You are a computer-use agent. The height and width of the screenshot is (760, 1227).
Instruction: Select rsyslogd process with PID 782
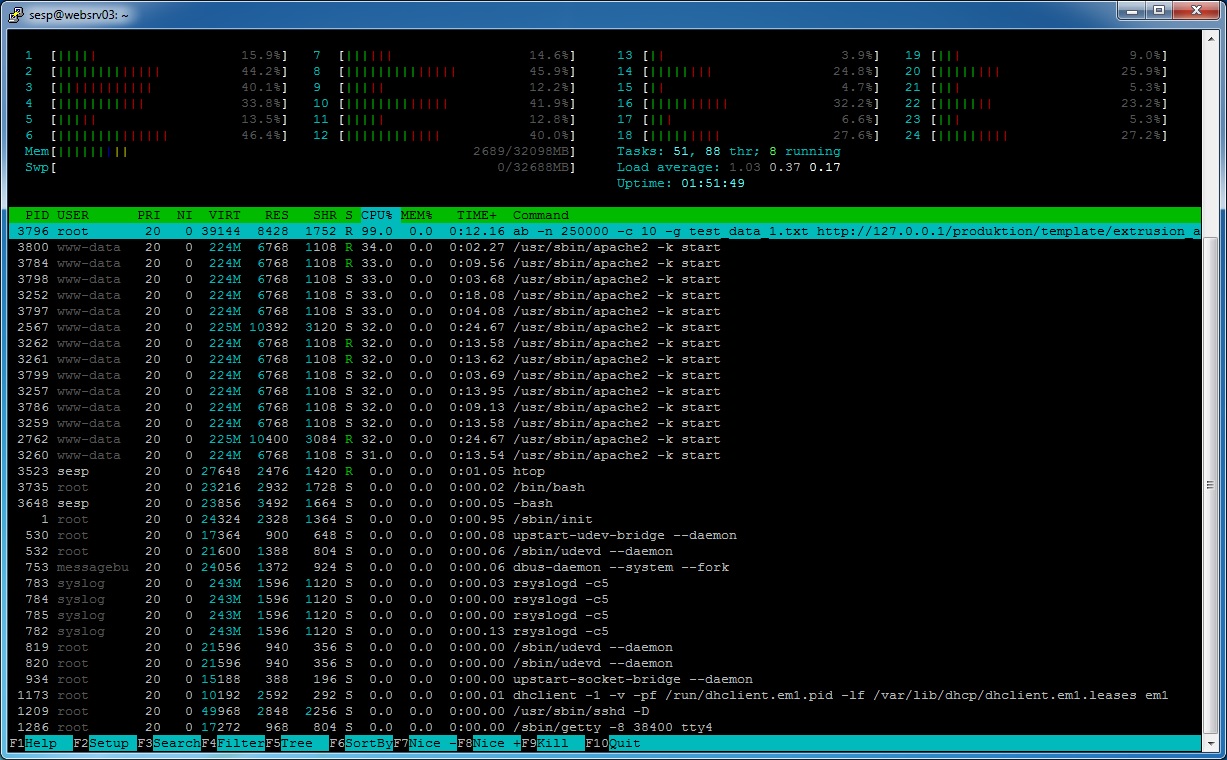(604, 631)
